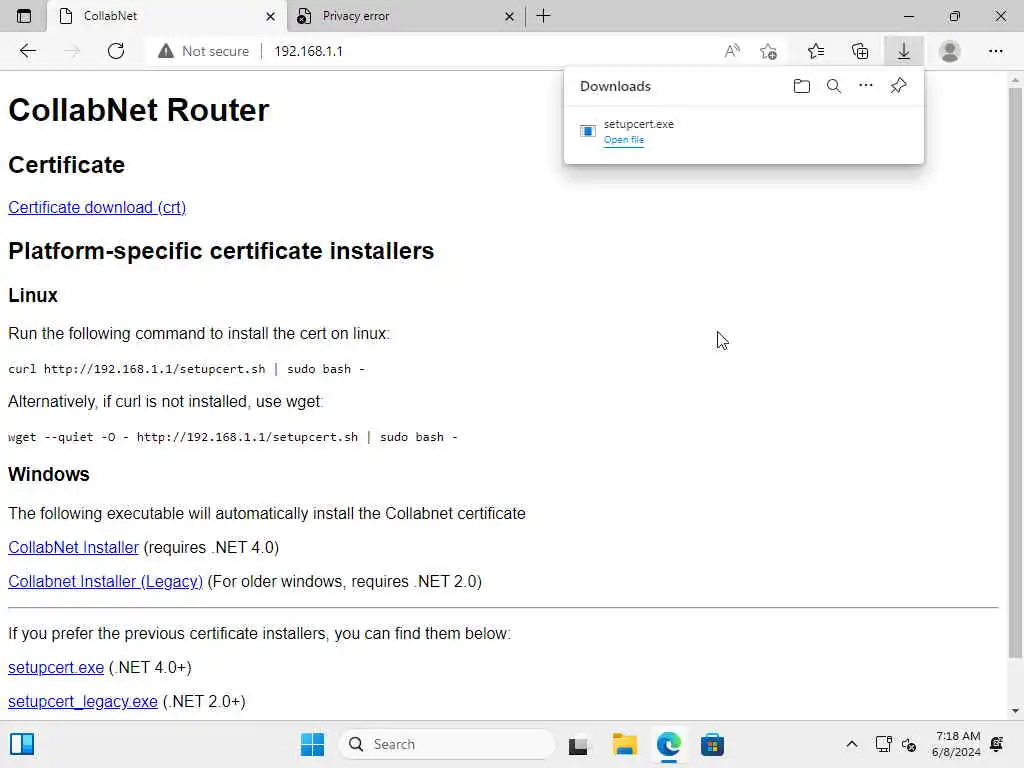Open a new tab with plus button
This screenshot has height=768, width=1024.
(543, 16)
